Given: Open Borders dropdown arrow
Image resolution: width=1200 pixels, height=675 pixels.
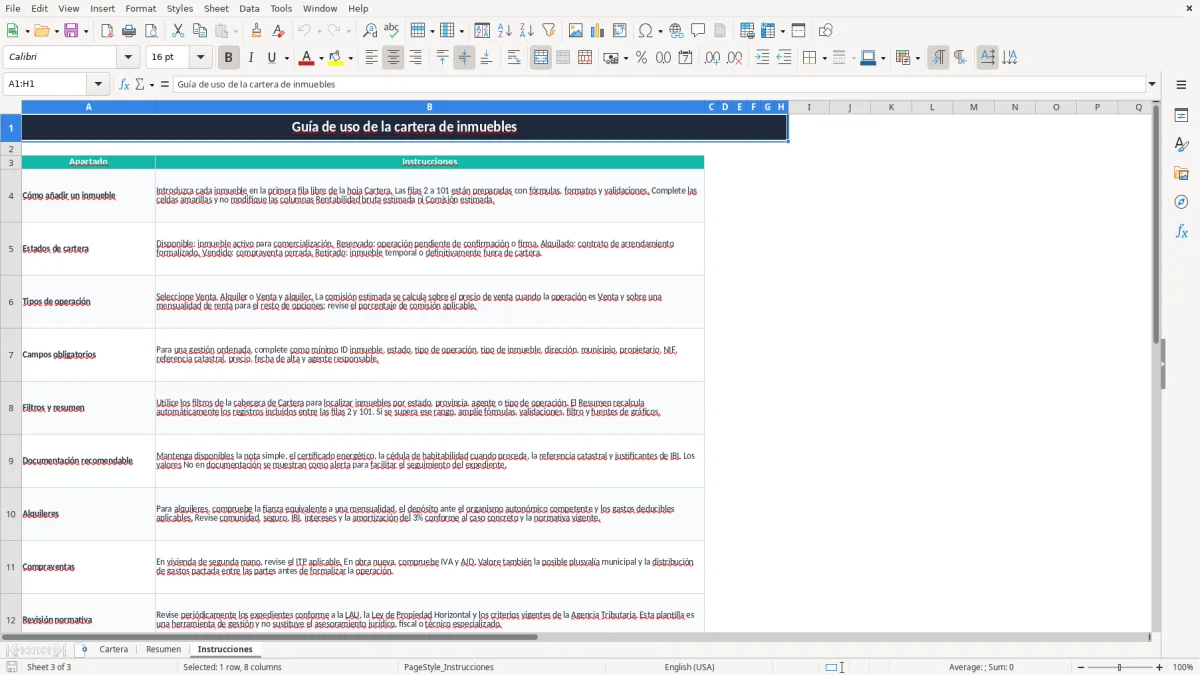Looking at the screenshot, I should (824, 58).
